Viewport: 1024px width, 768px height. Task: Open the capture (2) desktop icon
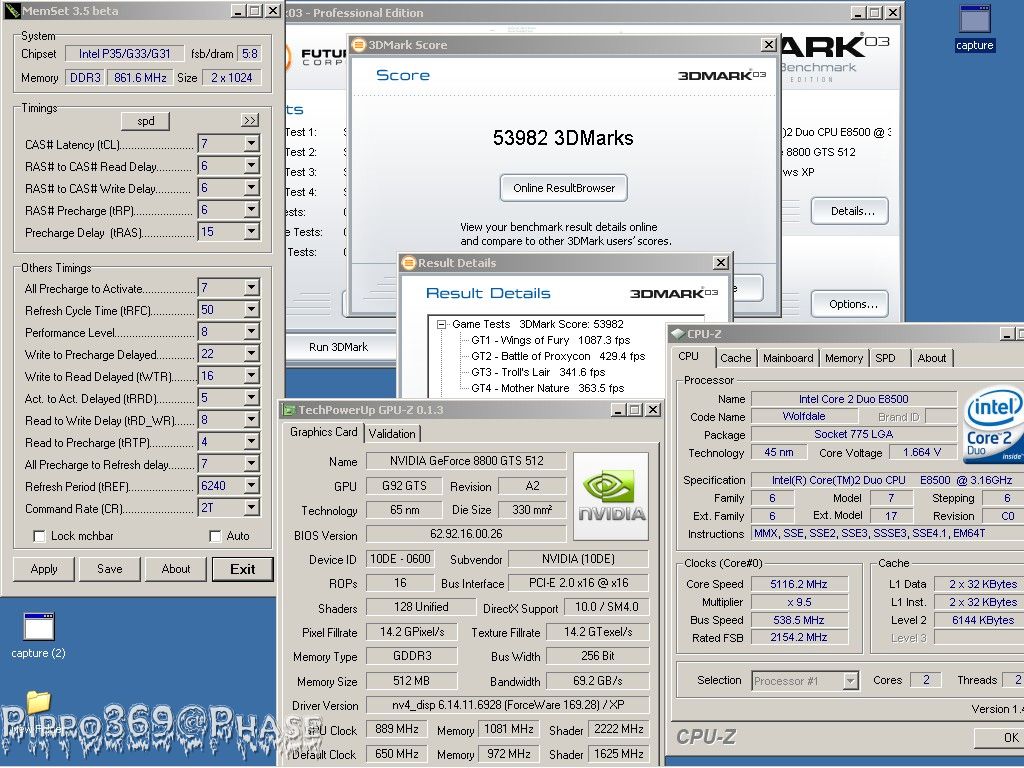coord(39,635)
